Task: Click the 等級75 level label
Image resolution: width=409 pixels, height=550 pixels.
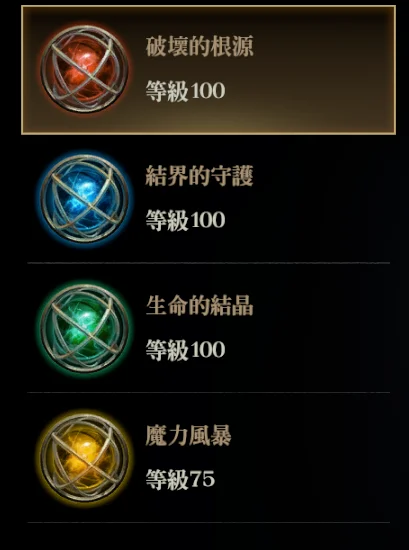Action: click(x=180, y=480)
